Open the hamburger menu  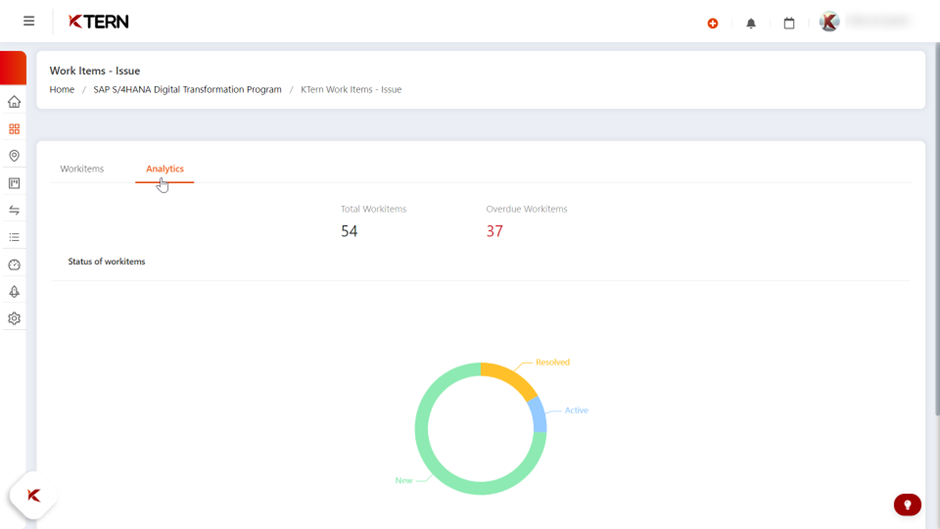click(x=29, y=22)
